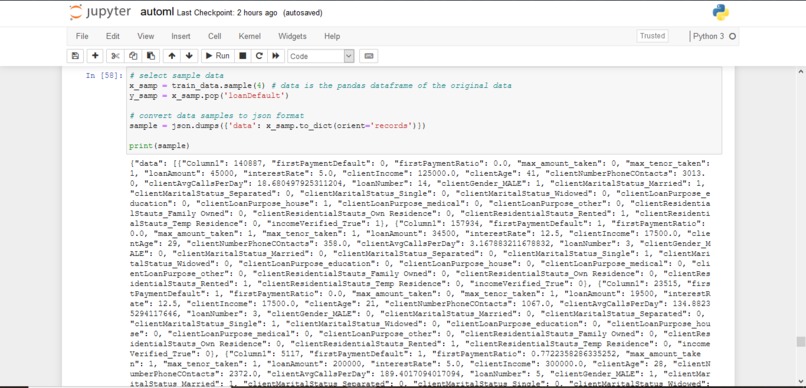The image size is (806, 388).
Task: Restart the kernel with the circular arrow icon
Action: coord(259,56)
